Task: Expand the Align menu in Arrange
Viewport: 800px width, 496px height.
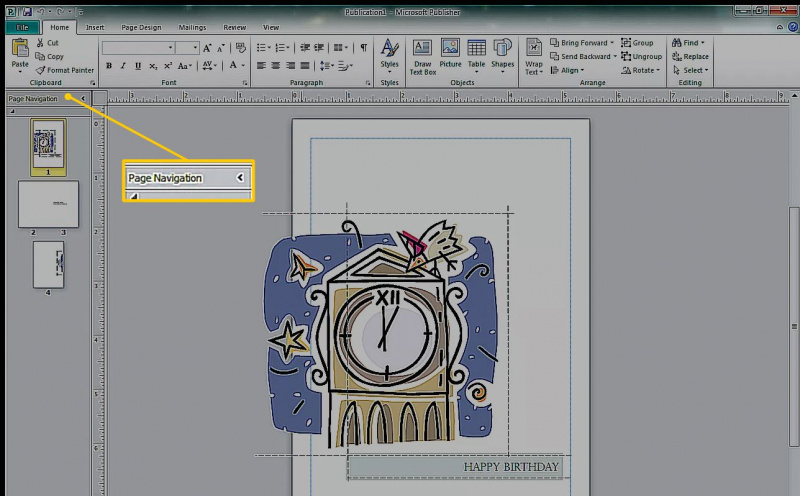Action: tap(567, 70)
